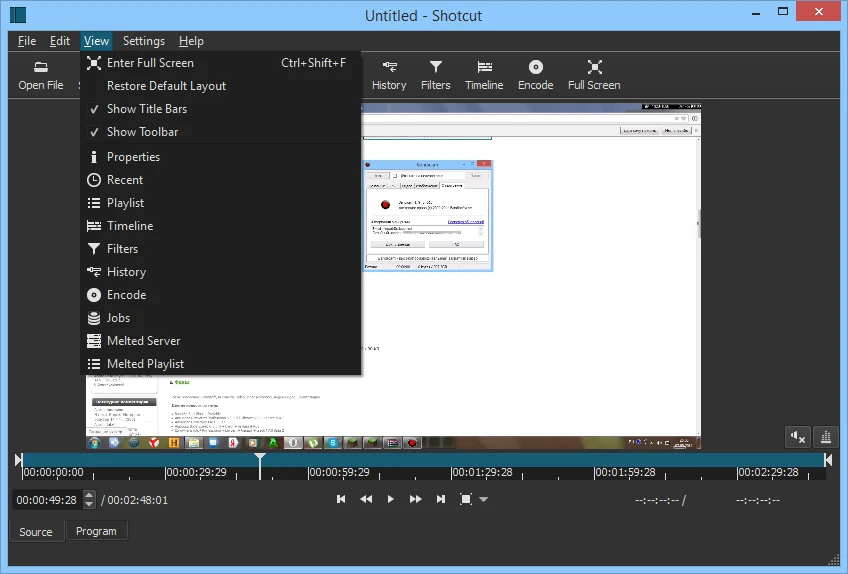Uncheck Show Title Bars in View menu
Viewport: 848px width, 574px height.
[x=146, y=109]
